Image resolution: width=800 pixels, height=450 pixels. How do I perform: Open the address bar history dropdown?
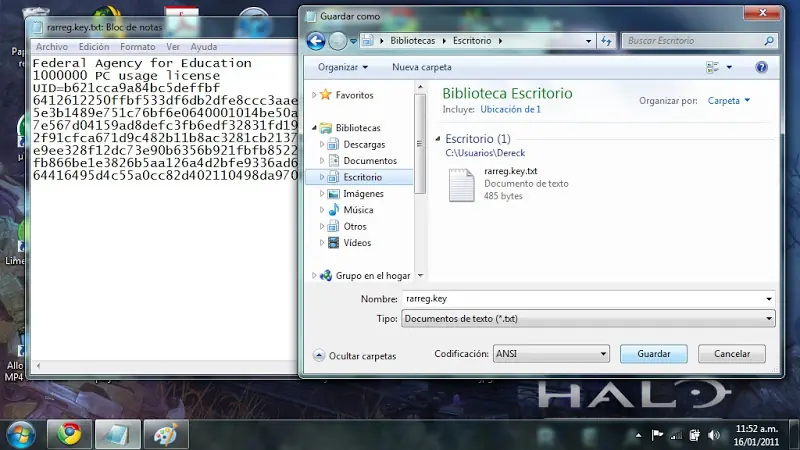(588, 41)
